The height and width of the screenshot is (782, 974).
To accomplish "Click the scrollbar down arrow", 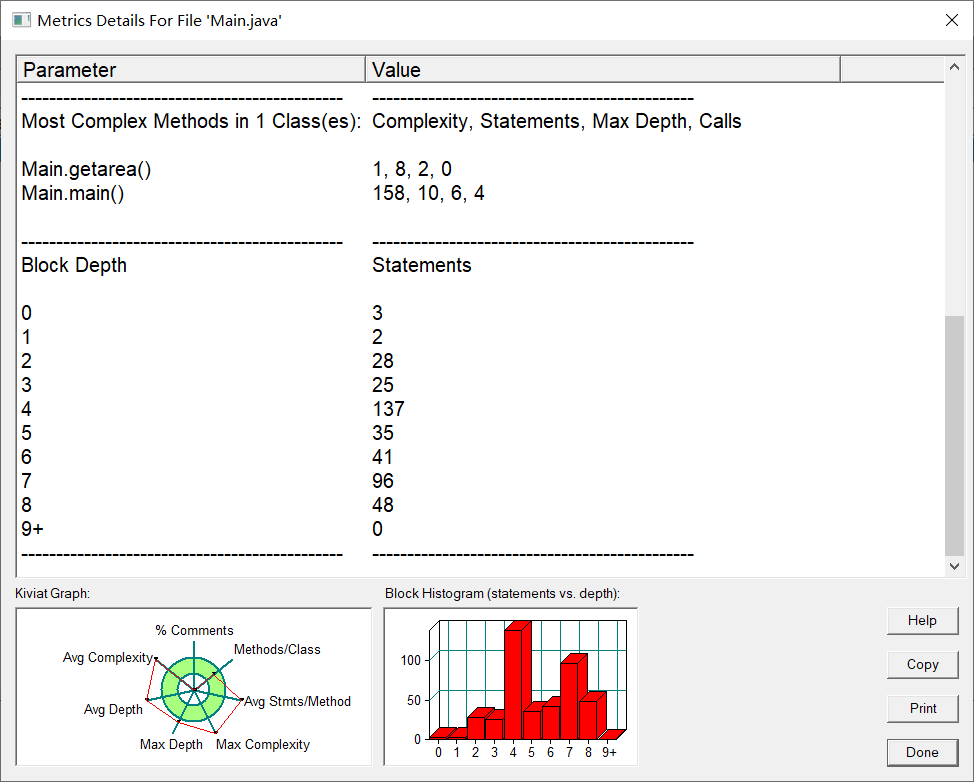I will point(955,566).
